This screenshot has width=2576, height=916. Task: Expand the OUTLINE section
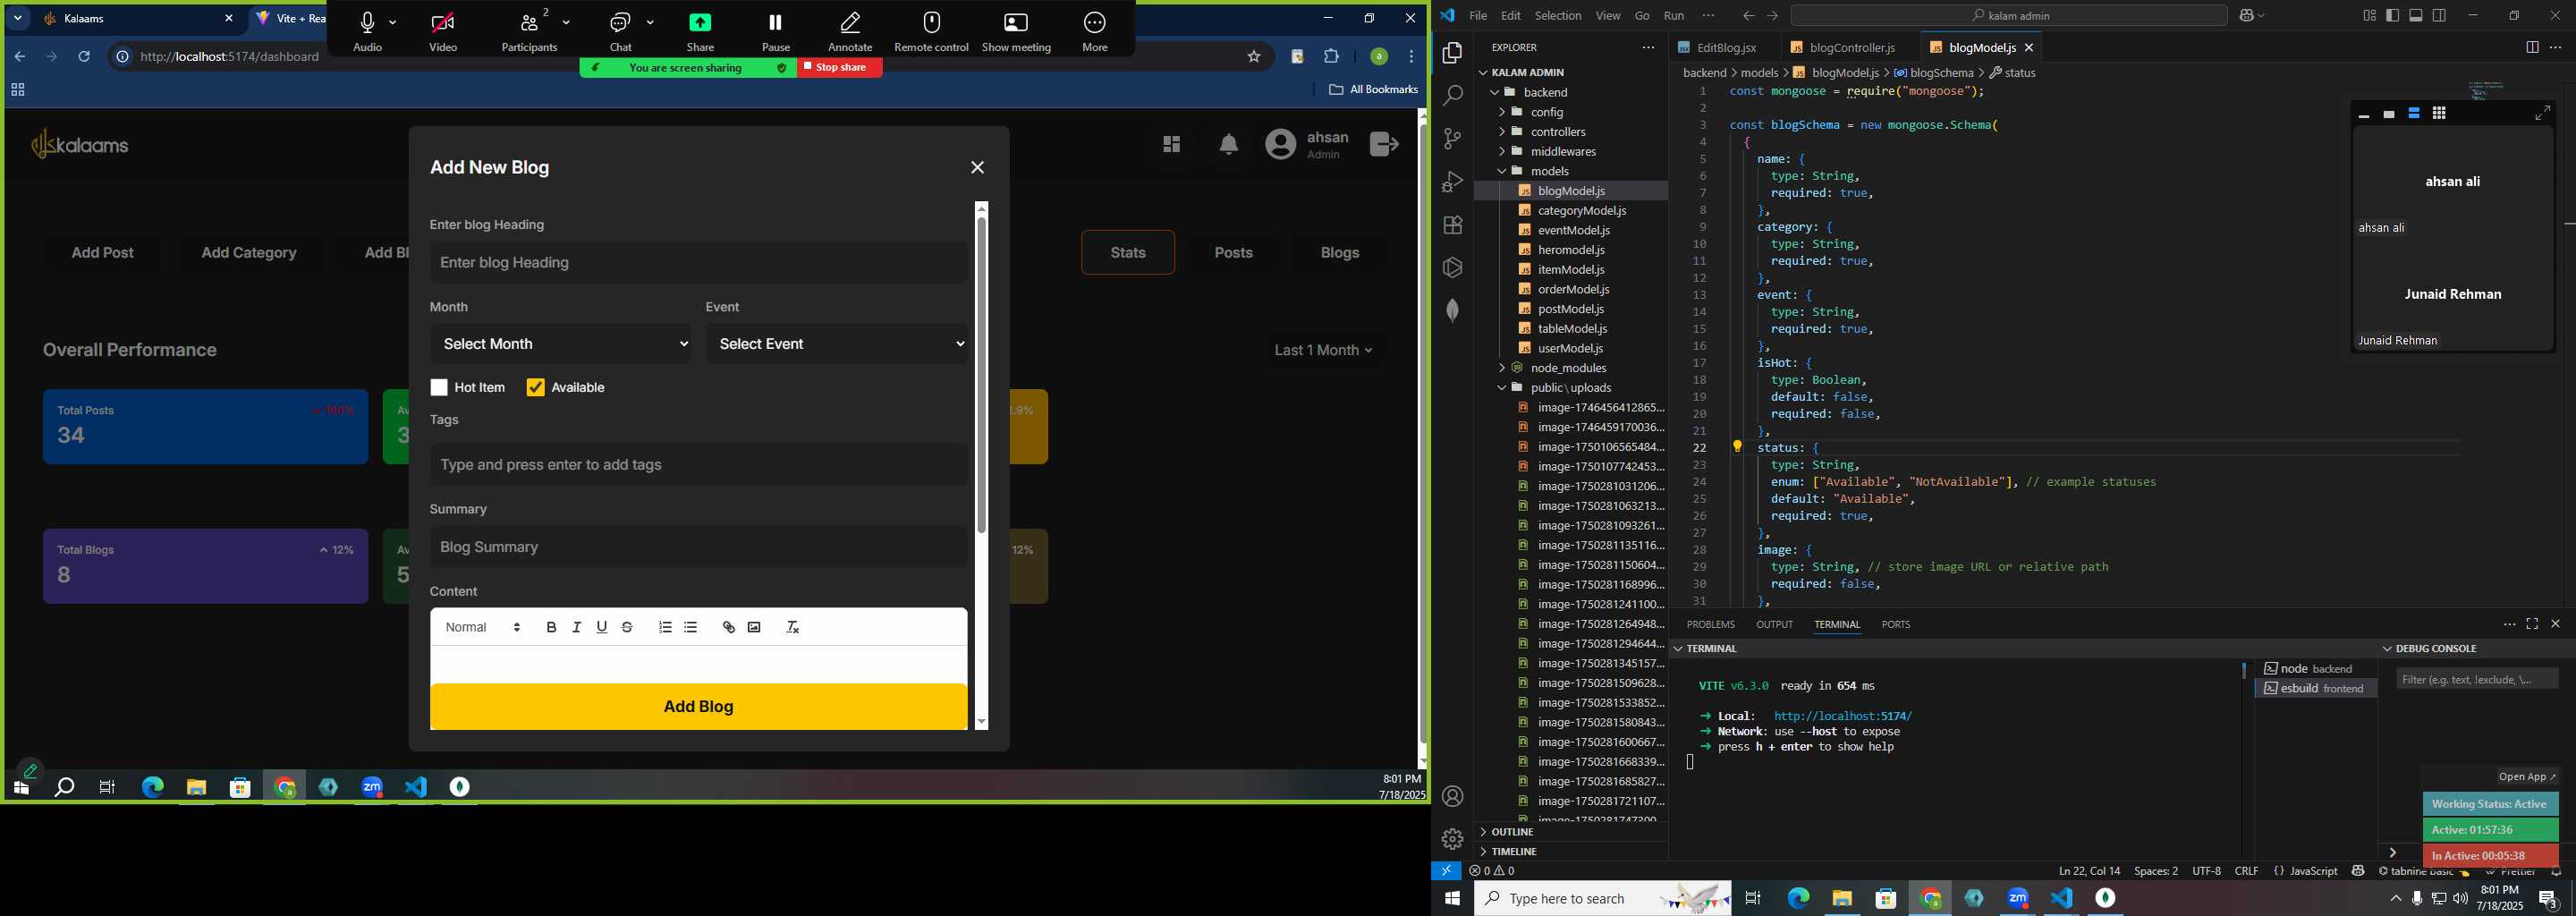[x=1511, y=832]
